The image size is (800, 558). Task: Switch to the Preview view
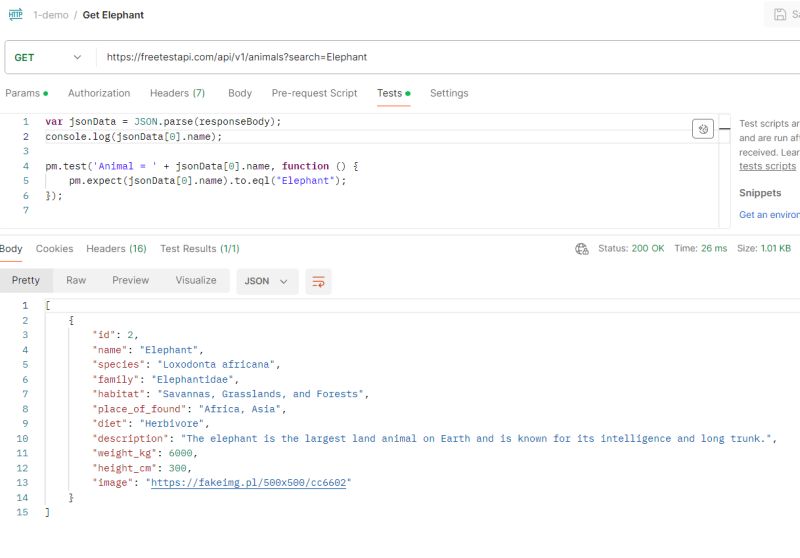pyautogui.click(x=131, y=281)
